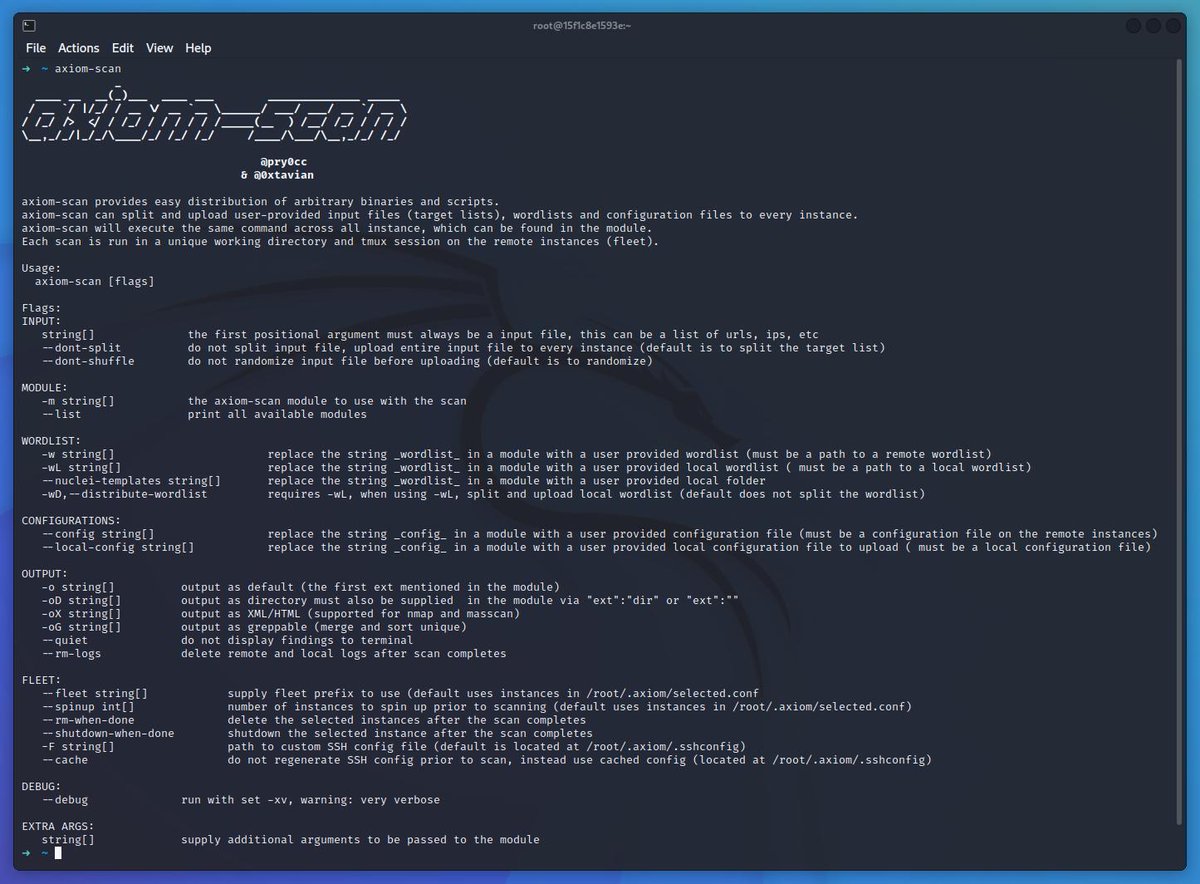The height and width of the screenshot is (884, 1200).
Task: Click the -w string[] flag
Action: click(78, 454)
